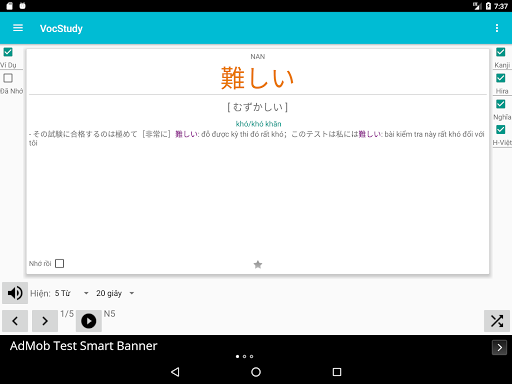Uncheck the Ví Dụ checkbox
The image size is (512, 384).
8,52
